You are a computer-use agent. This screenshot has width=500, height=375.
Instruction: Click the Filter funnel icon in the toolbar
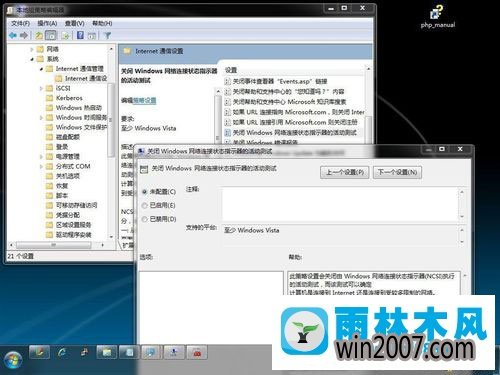click(107, 35)
